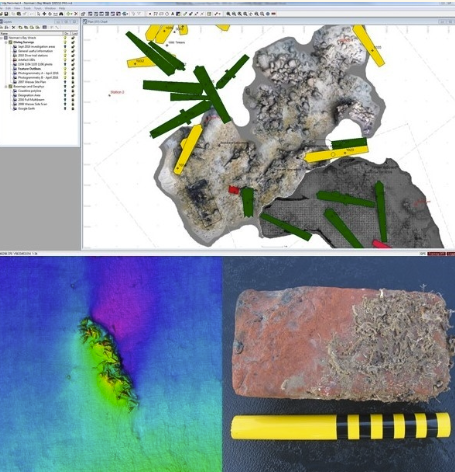Image resolution: width=455 pixels, height=472 pixels.
Task: Open dropdown arrow beside green add icon
Action: (71, 14)
